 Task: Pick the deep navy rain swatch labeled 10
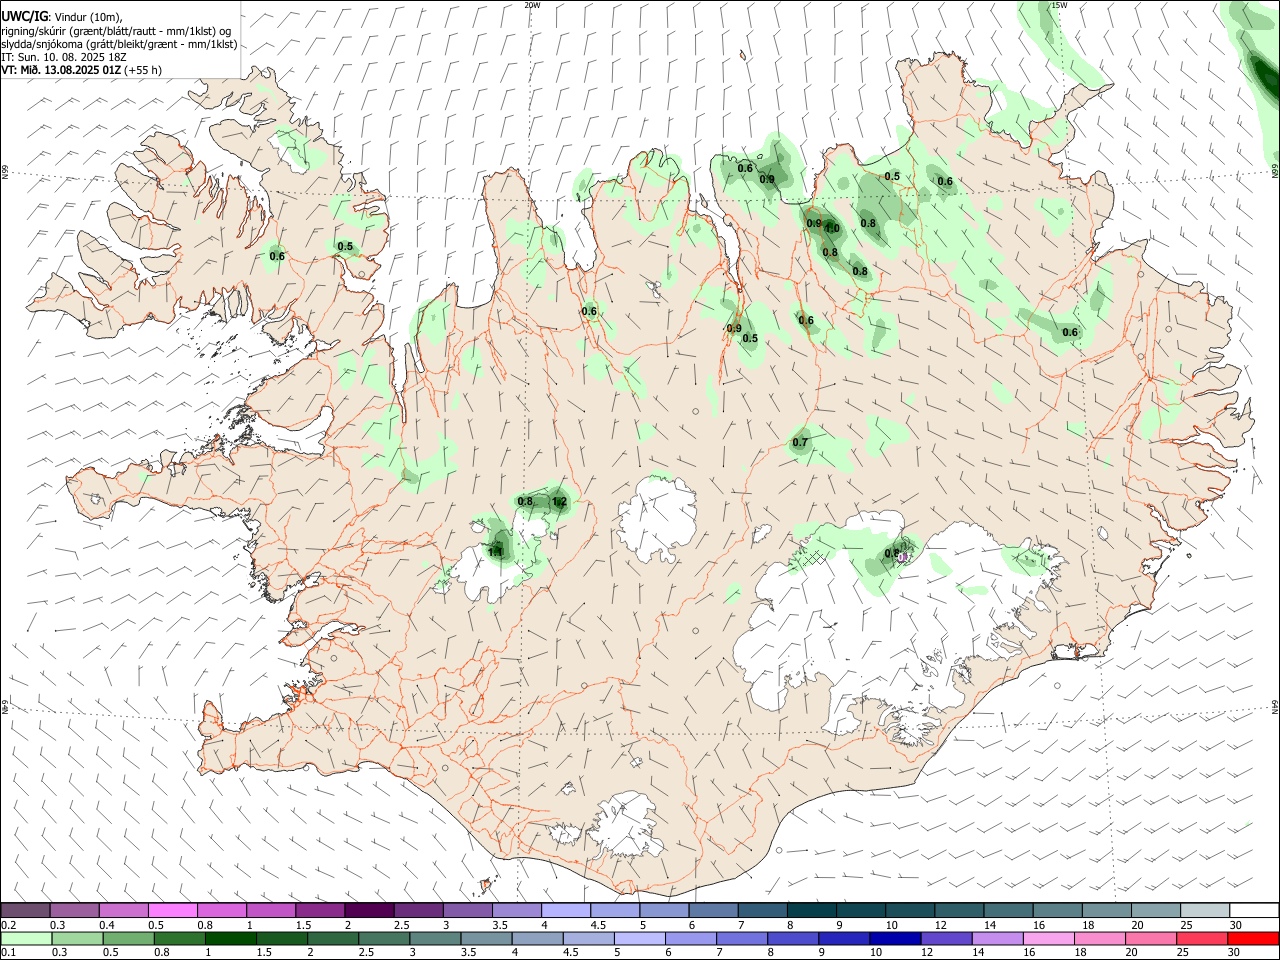click(895, 938)
